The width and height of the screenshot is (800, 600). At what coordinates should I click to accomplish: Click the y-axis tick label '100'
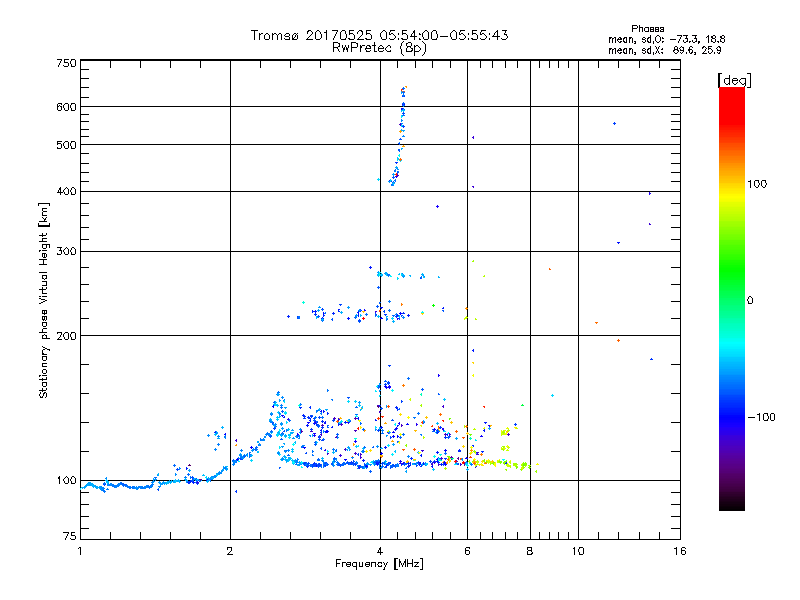[x=66, y=481]
